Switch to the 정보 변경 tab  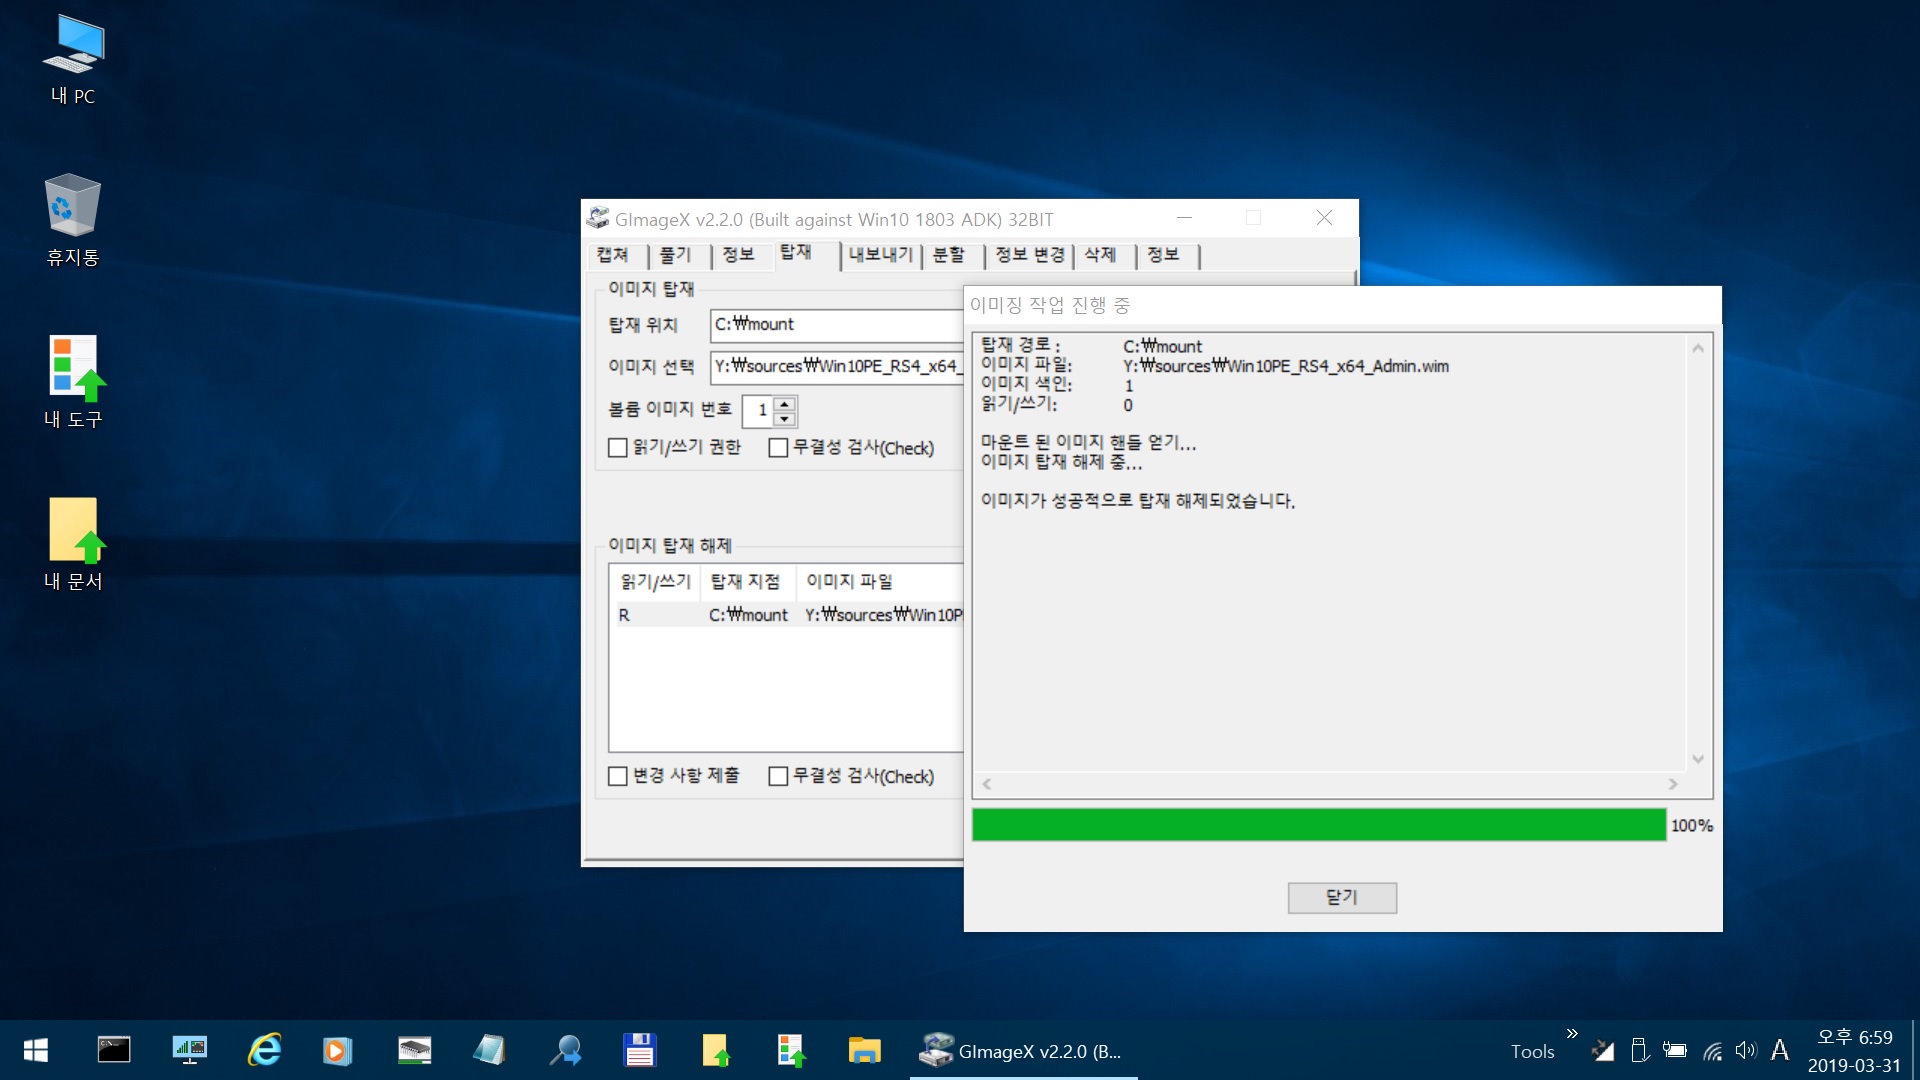point(1030,255)
